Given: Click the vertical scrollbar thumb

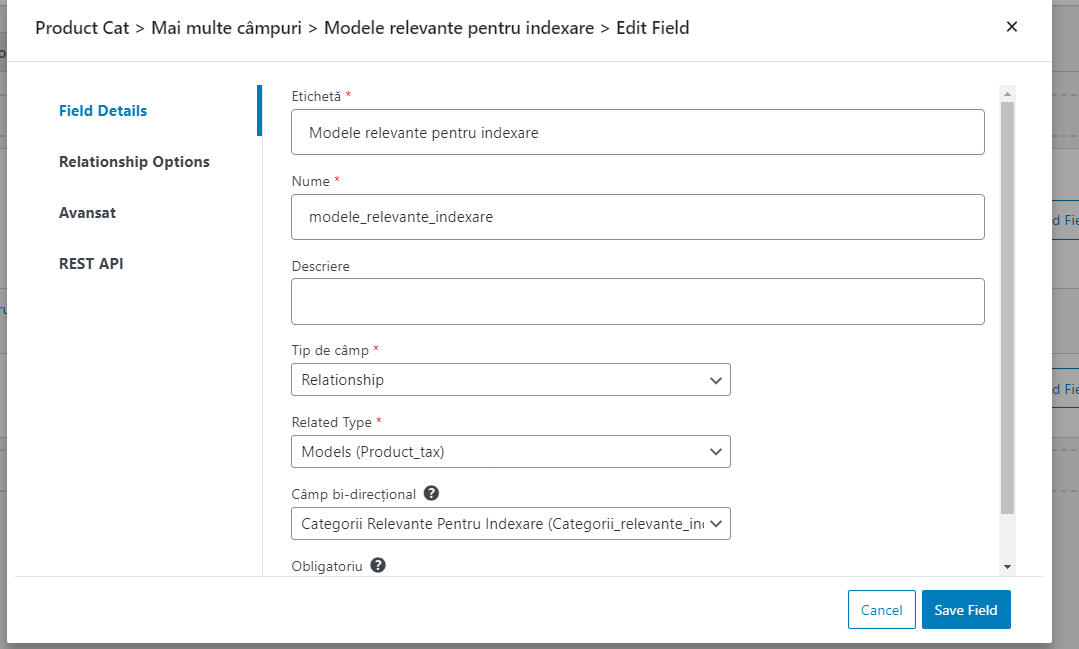Looking at the screenshot, I should pos(1007,308).
